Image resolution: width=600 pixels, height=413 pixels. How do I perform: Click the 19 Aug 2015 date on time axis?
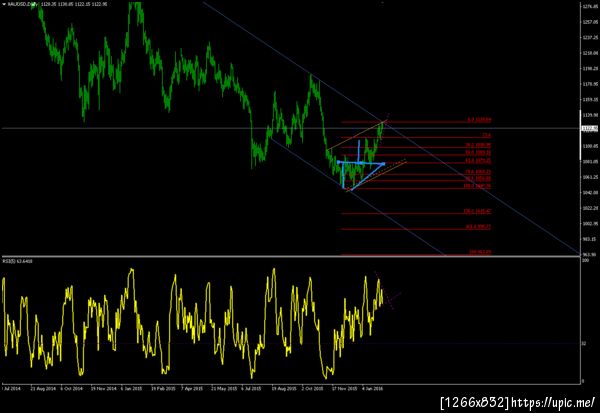pyautogui.click(x=284, y=388)
